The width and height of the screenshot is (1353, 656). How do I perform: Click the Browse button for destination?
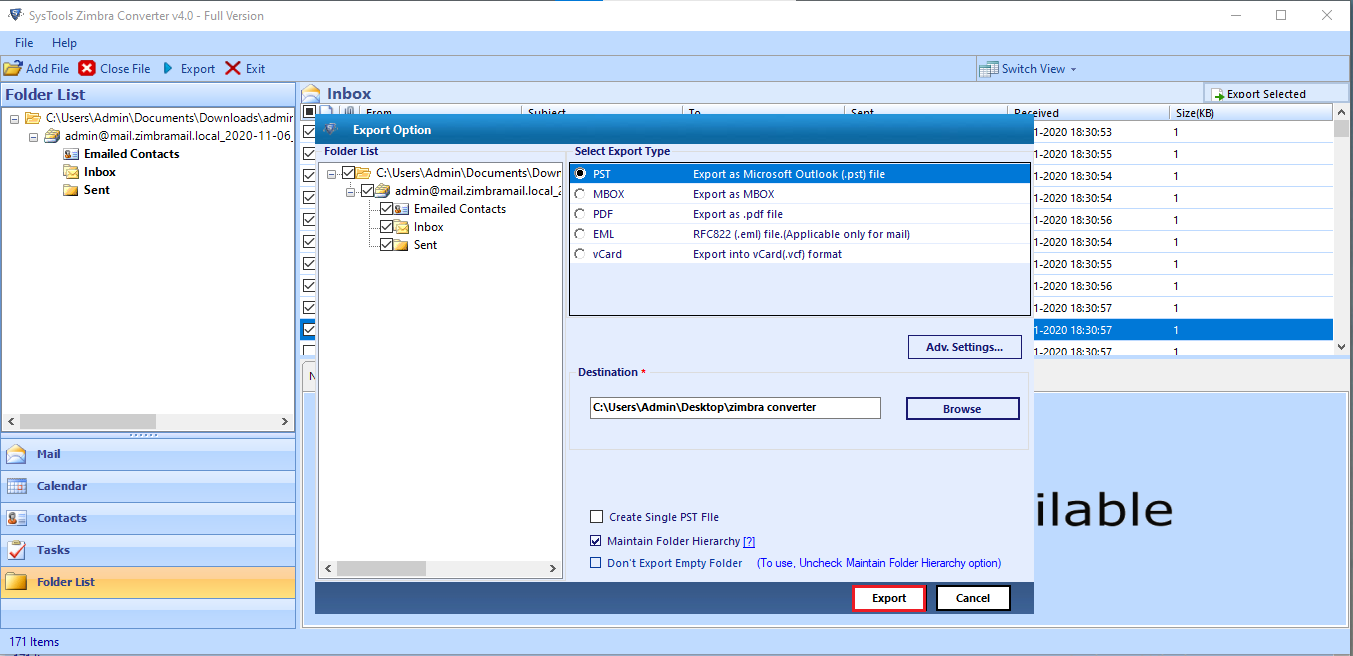(962, 409)
